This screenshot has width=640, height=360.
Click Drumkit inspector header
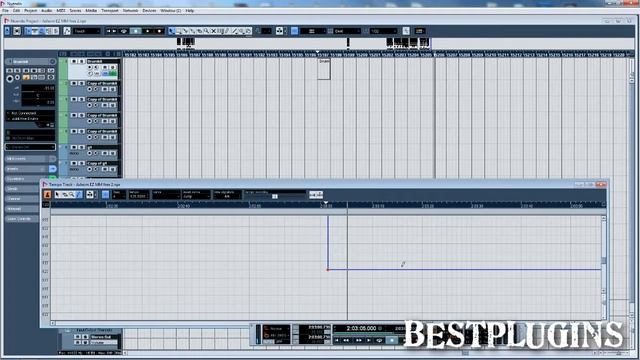click(x=30, y=62)
